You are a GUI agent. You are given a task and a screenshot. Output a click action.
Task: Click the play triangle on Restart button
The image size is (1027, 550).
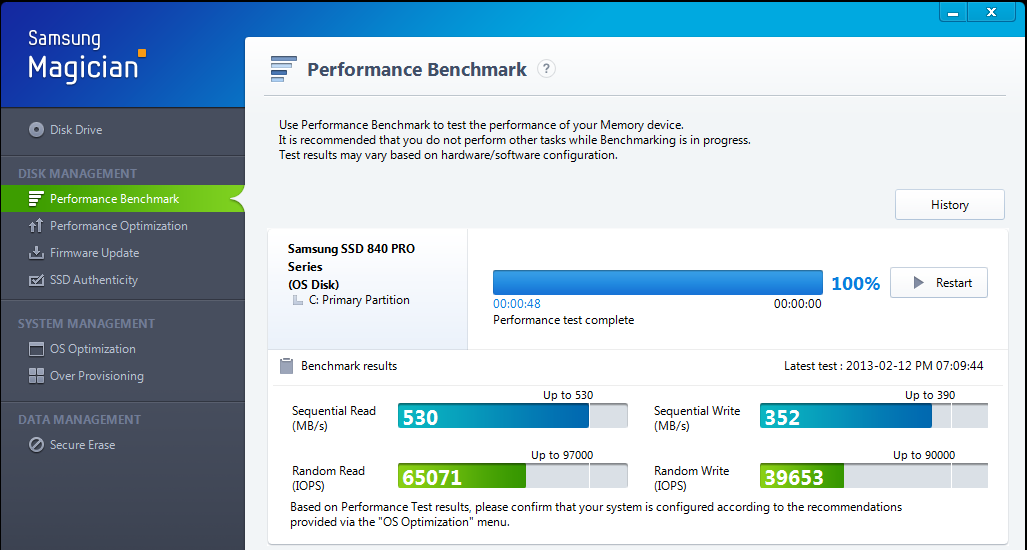click(918, 283)
